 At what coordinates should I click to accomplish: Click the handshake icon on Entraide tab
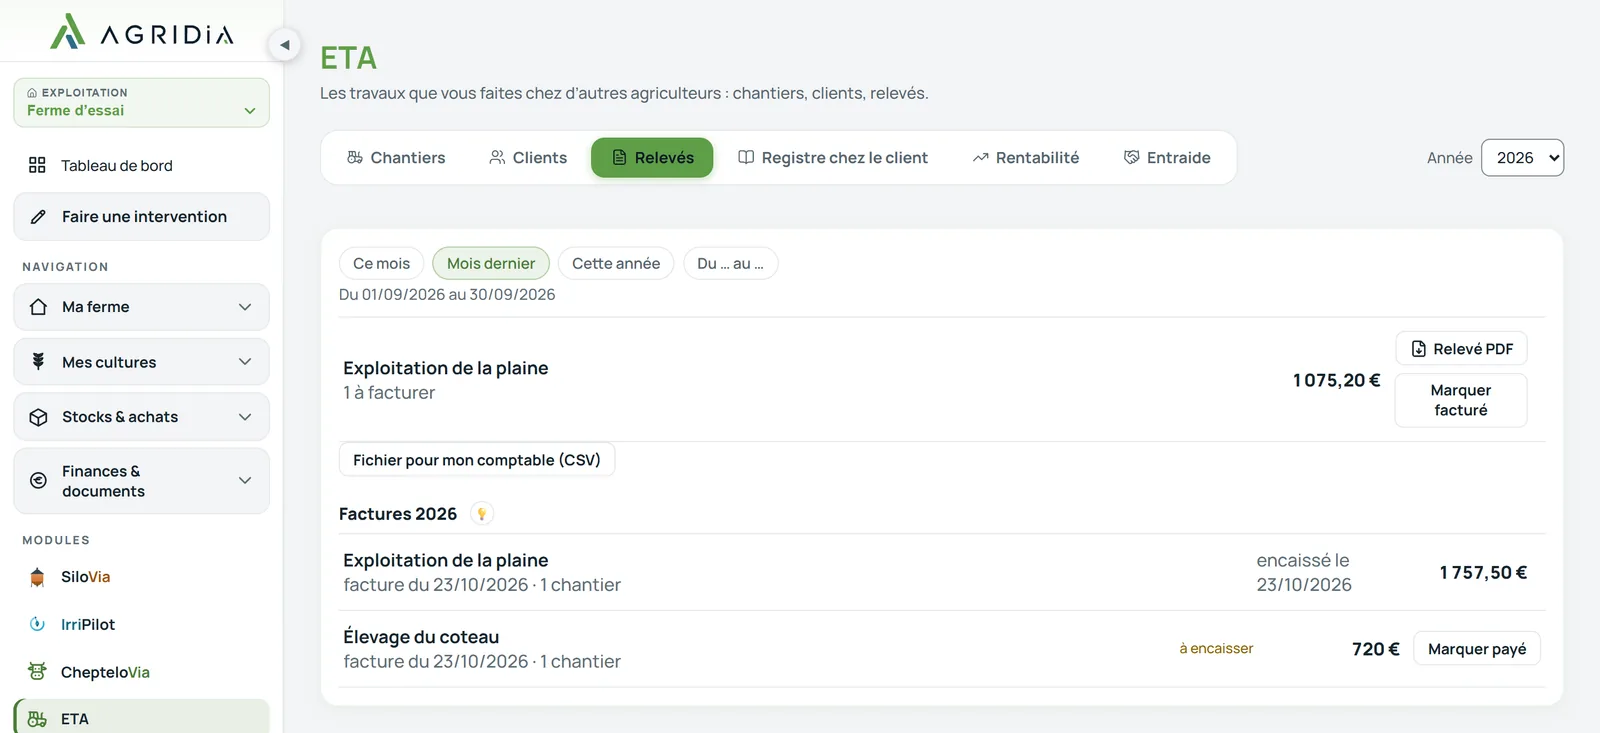tap(1131, 158)
